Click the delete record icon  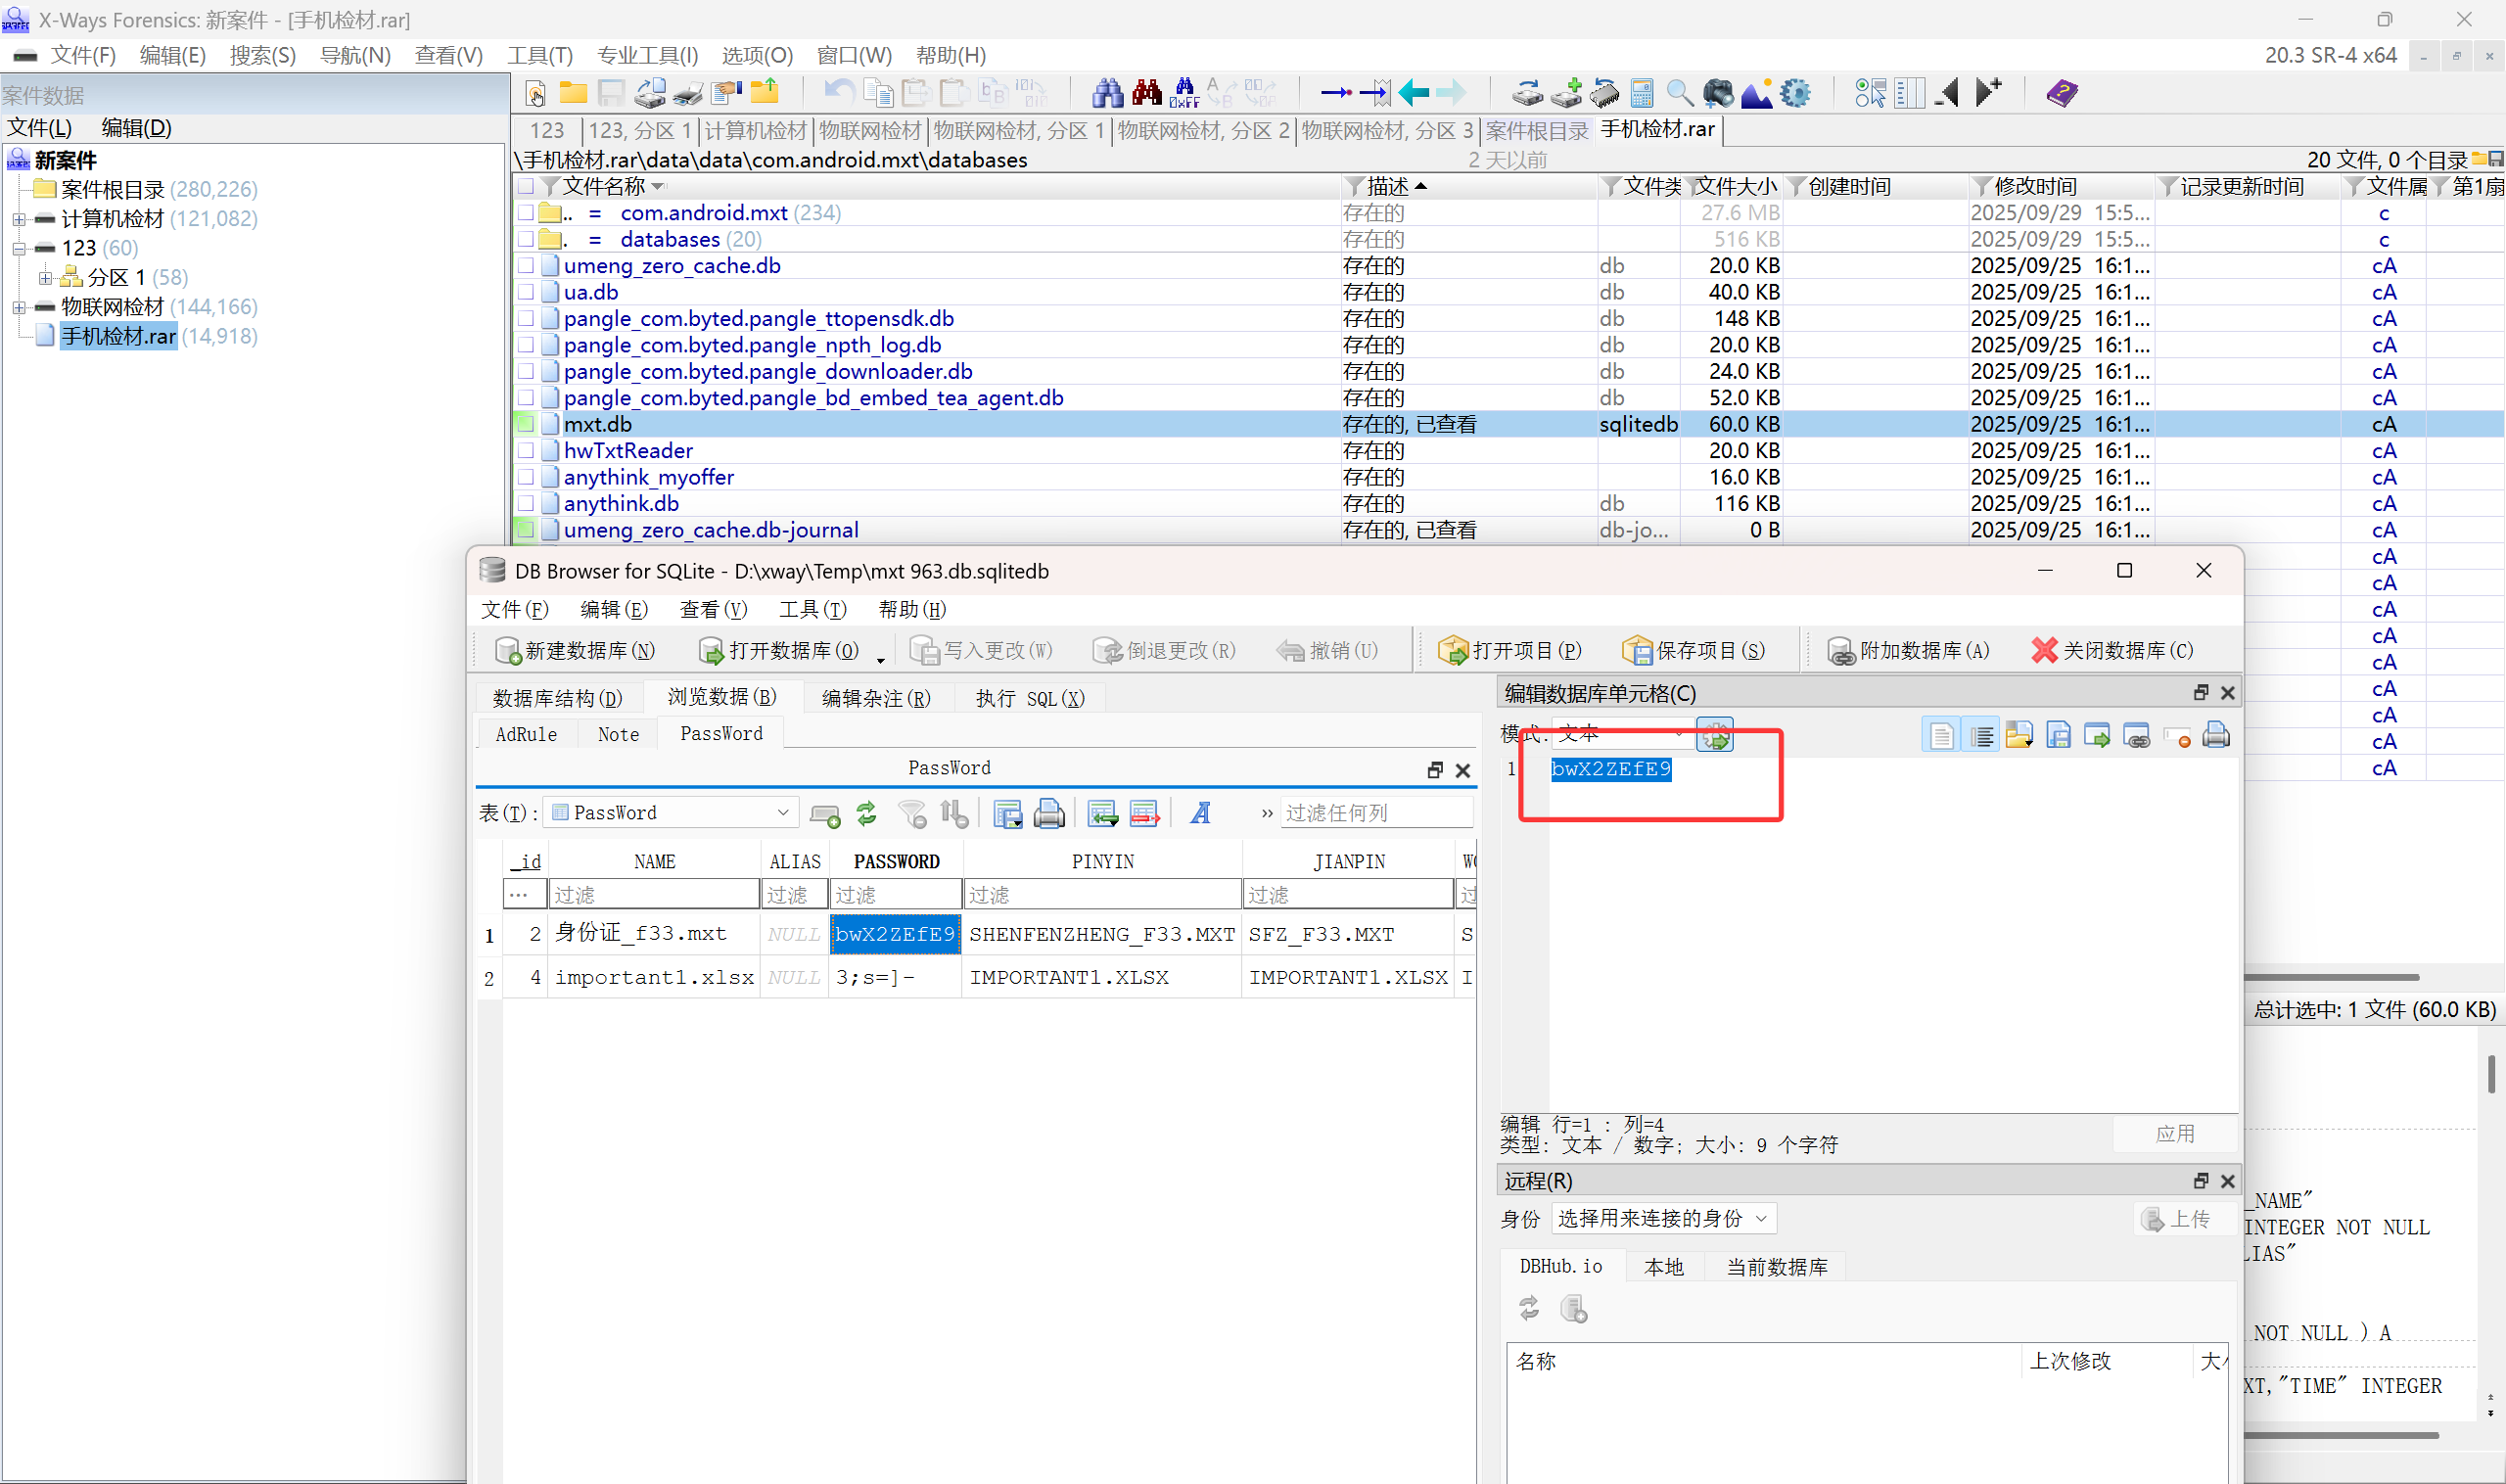click(x=1144, y=814)
